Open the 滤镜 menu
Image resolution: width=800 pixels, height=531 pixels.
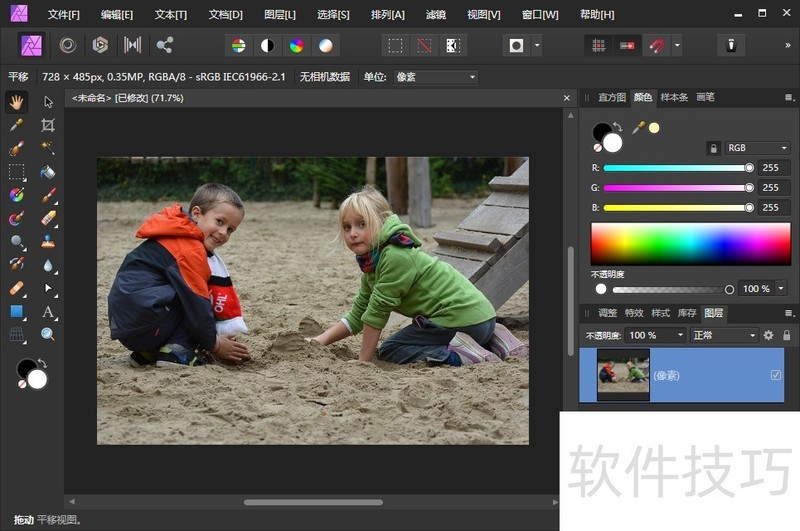(x=436, y=15)
